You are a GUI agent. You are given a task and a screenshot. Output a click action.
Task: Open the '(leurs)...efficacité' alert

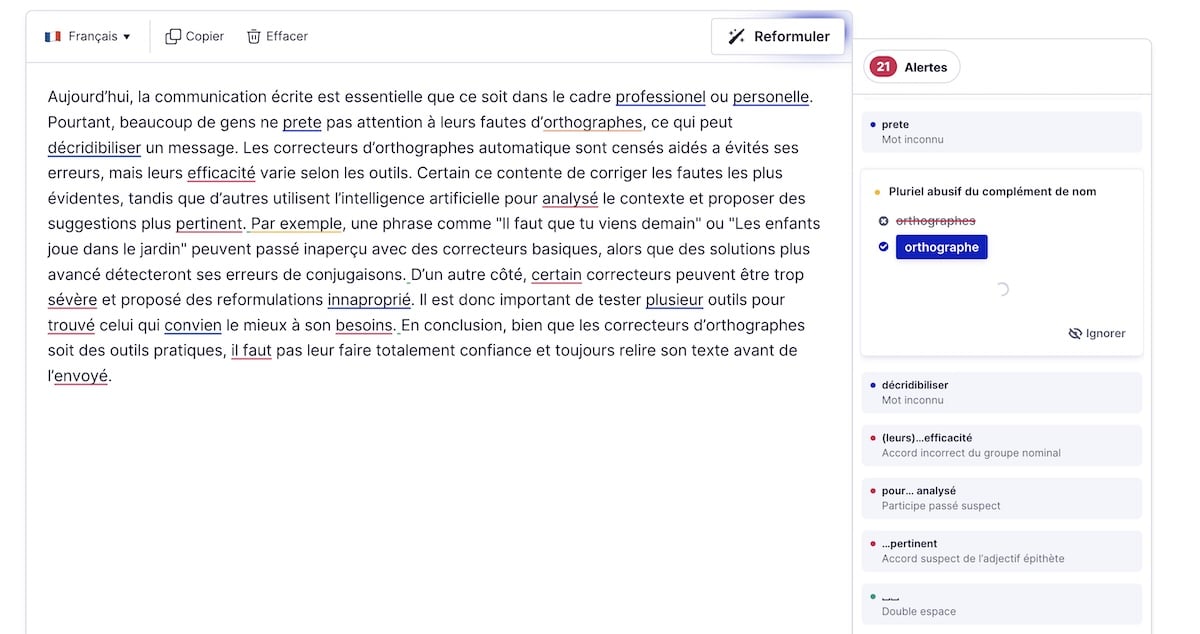pos(1001,445)
